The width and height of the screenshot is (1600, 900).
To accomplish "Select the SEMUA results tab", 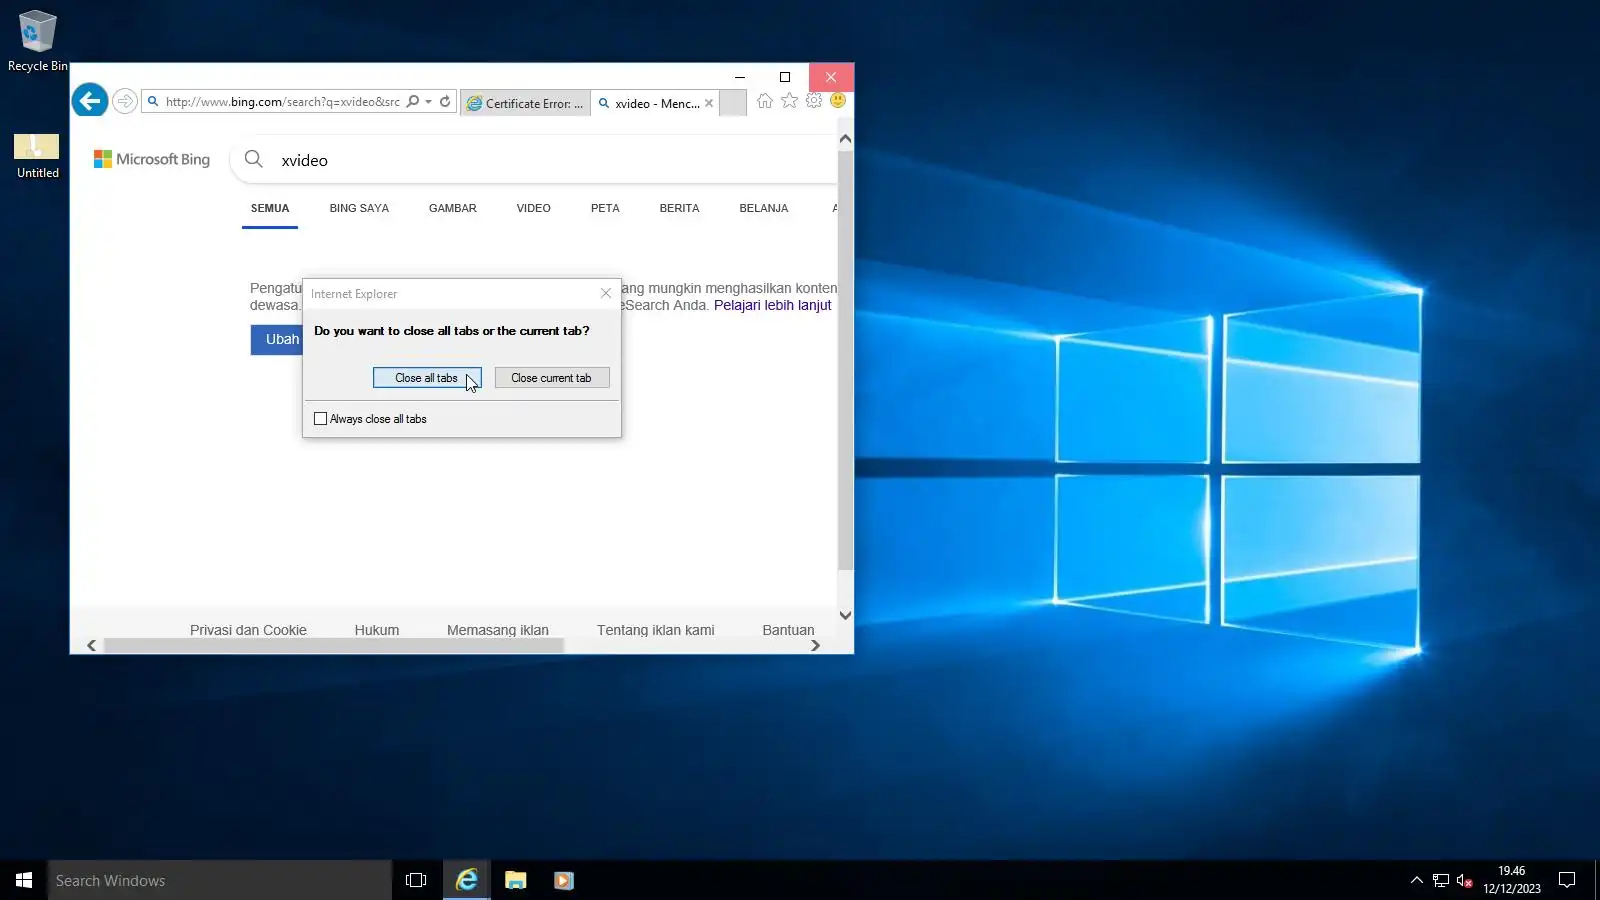I will 270,209.
